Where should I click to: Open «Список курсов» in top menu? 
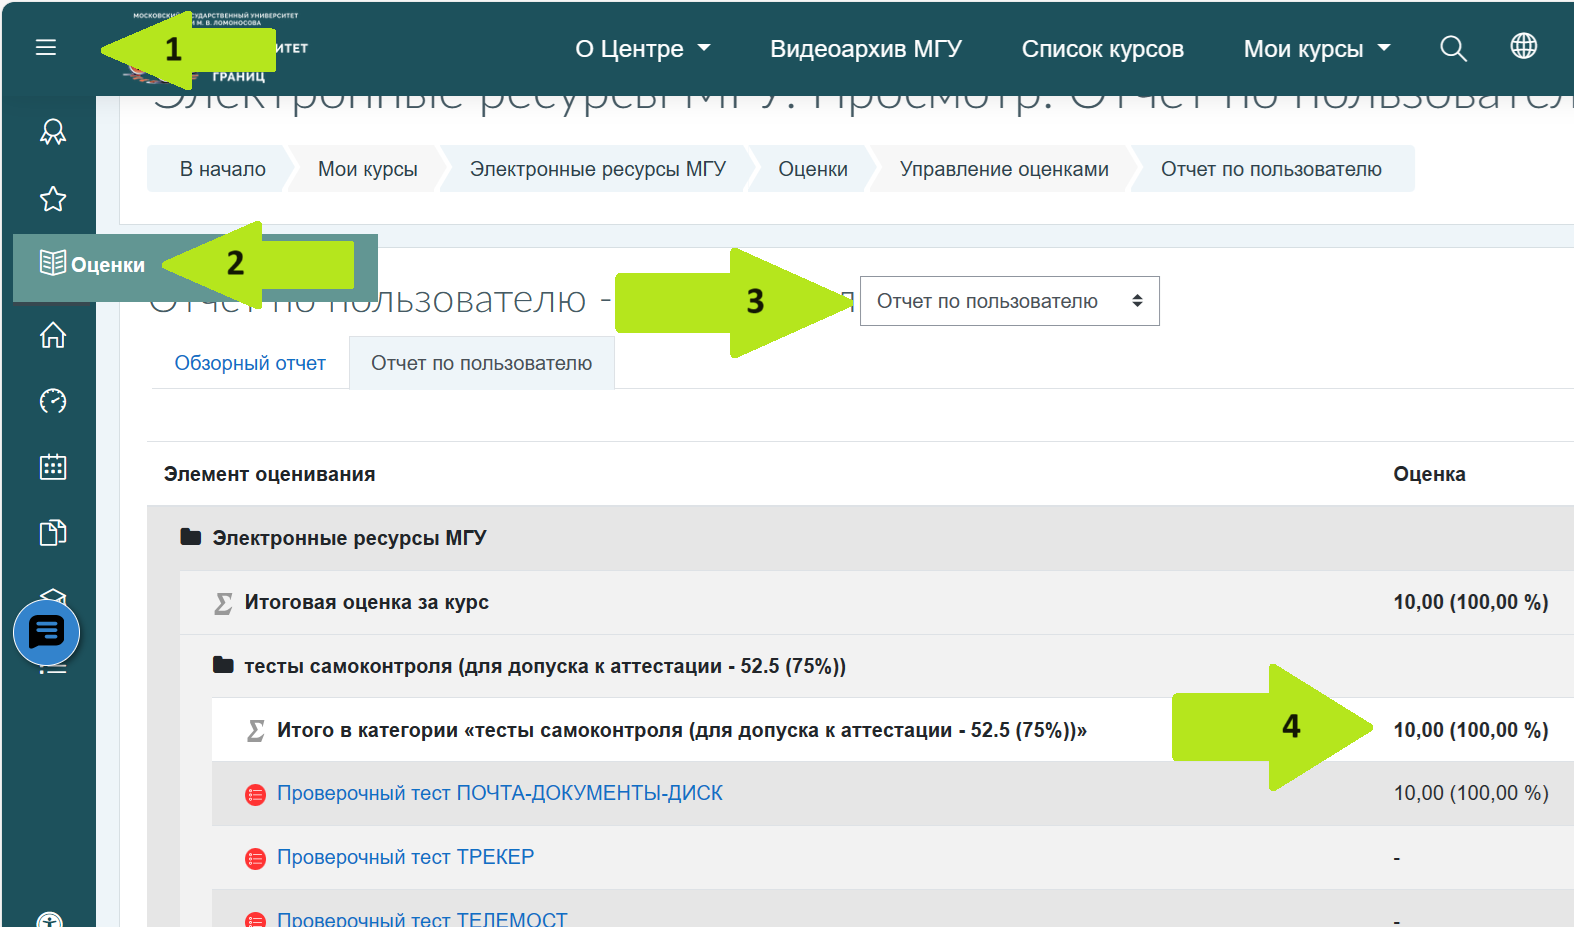pos(1102,49)
